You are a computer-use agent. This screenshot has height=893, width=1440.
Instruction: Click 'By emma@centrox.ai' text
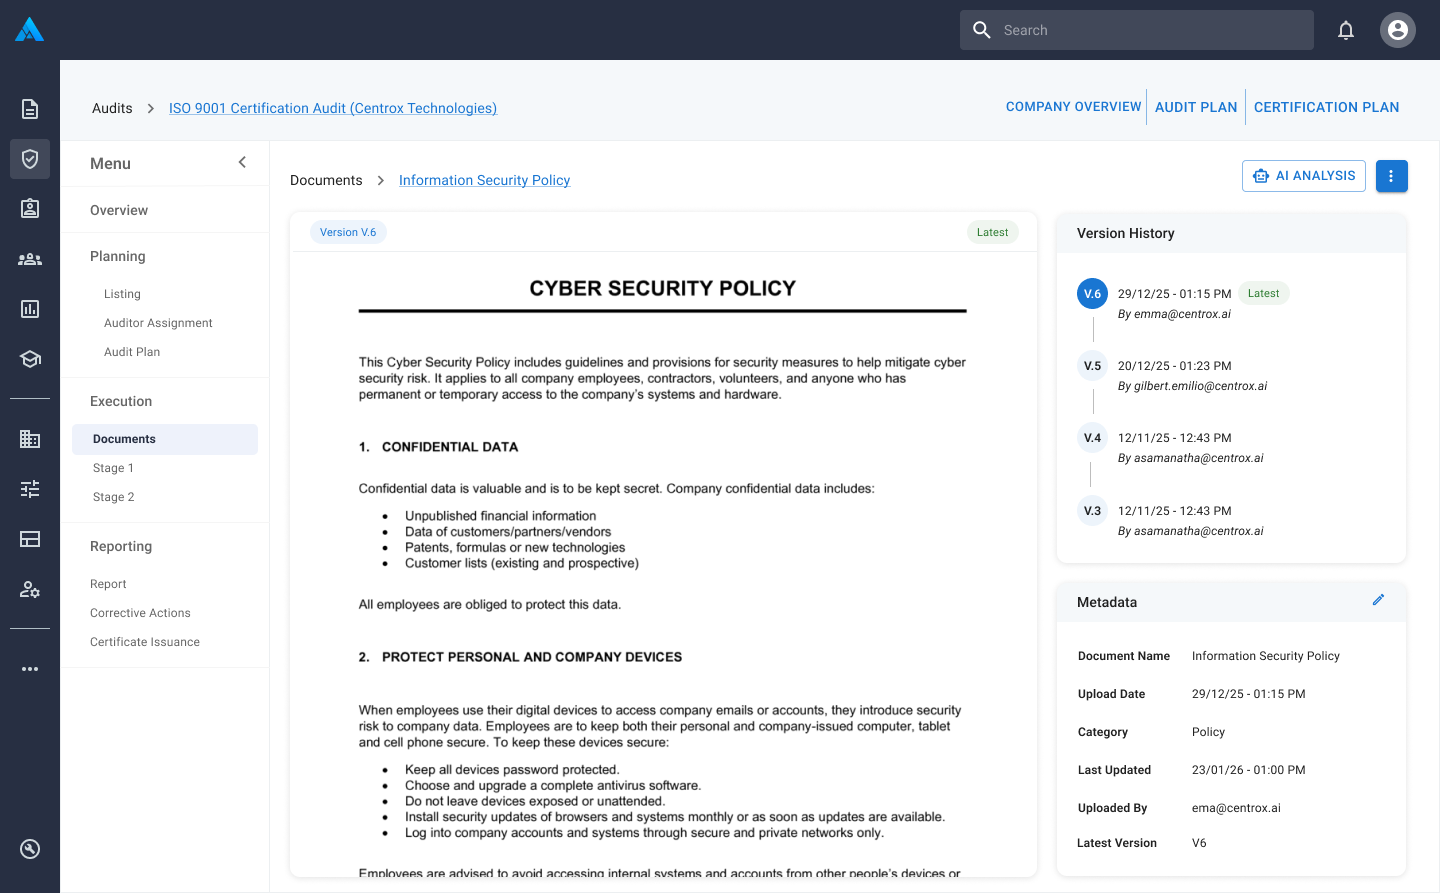pos(1174,314)
